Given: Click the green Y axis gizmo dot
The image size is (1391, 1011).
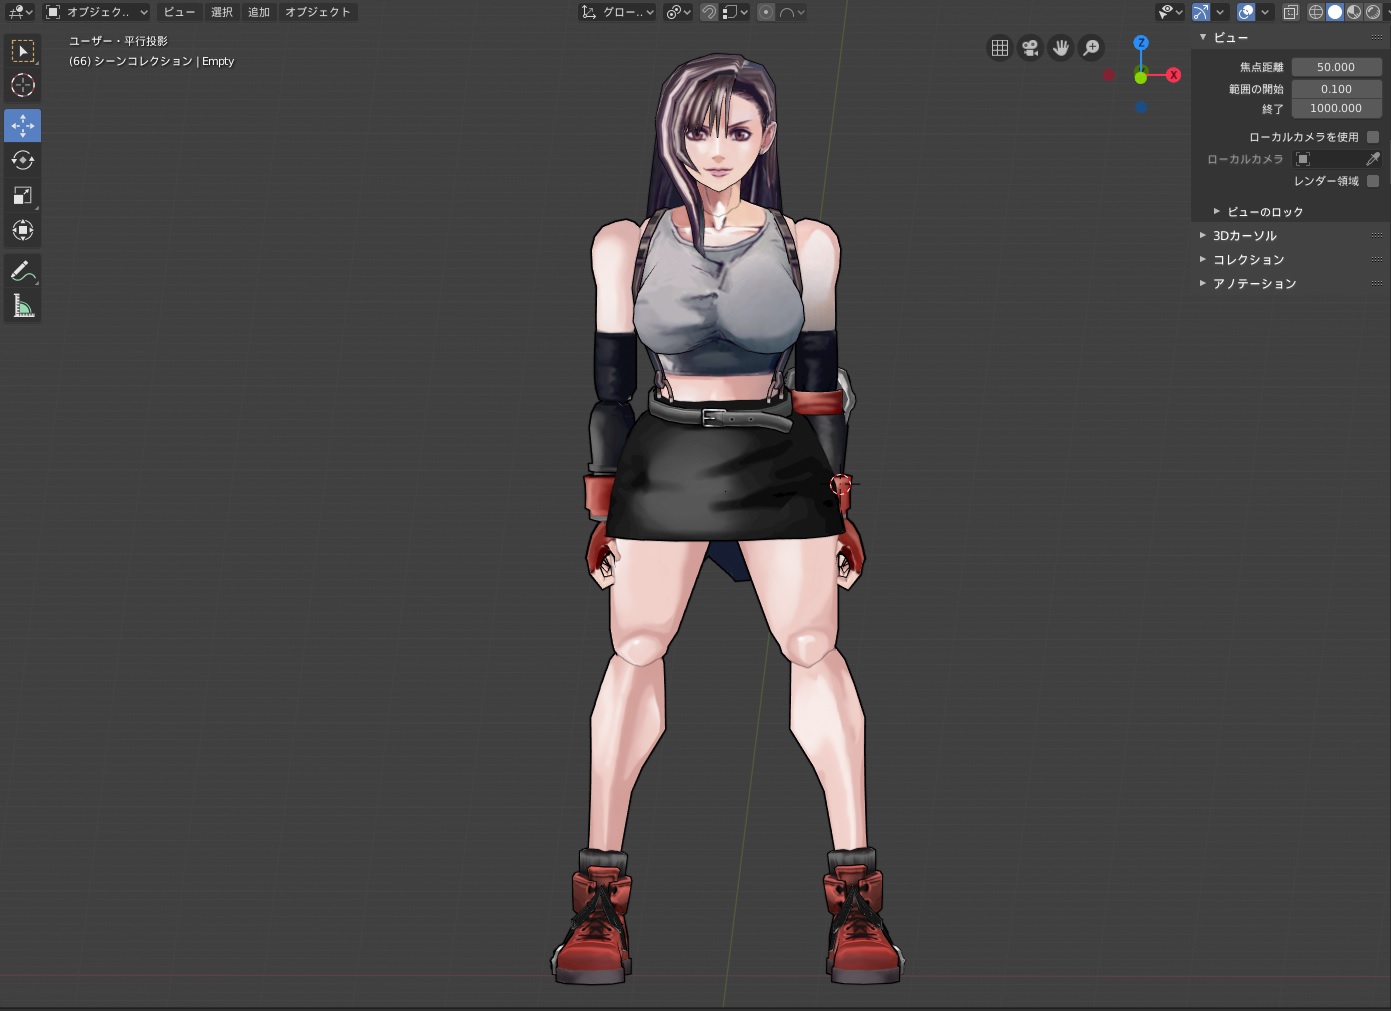Looking at the screenshot, I should pyautogui.click(x=1141, y=77).
